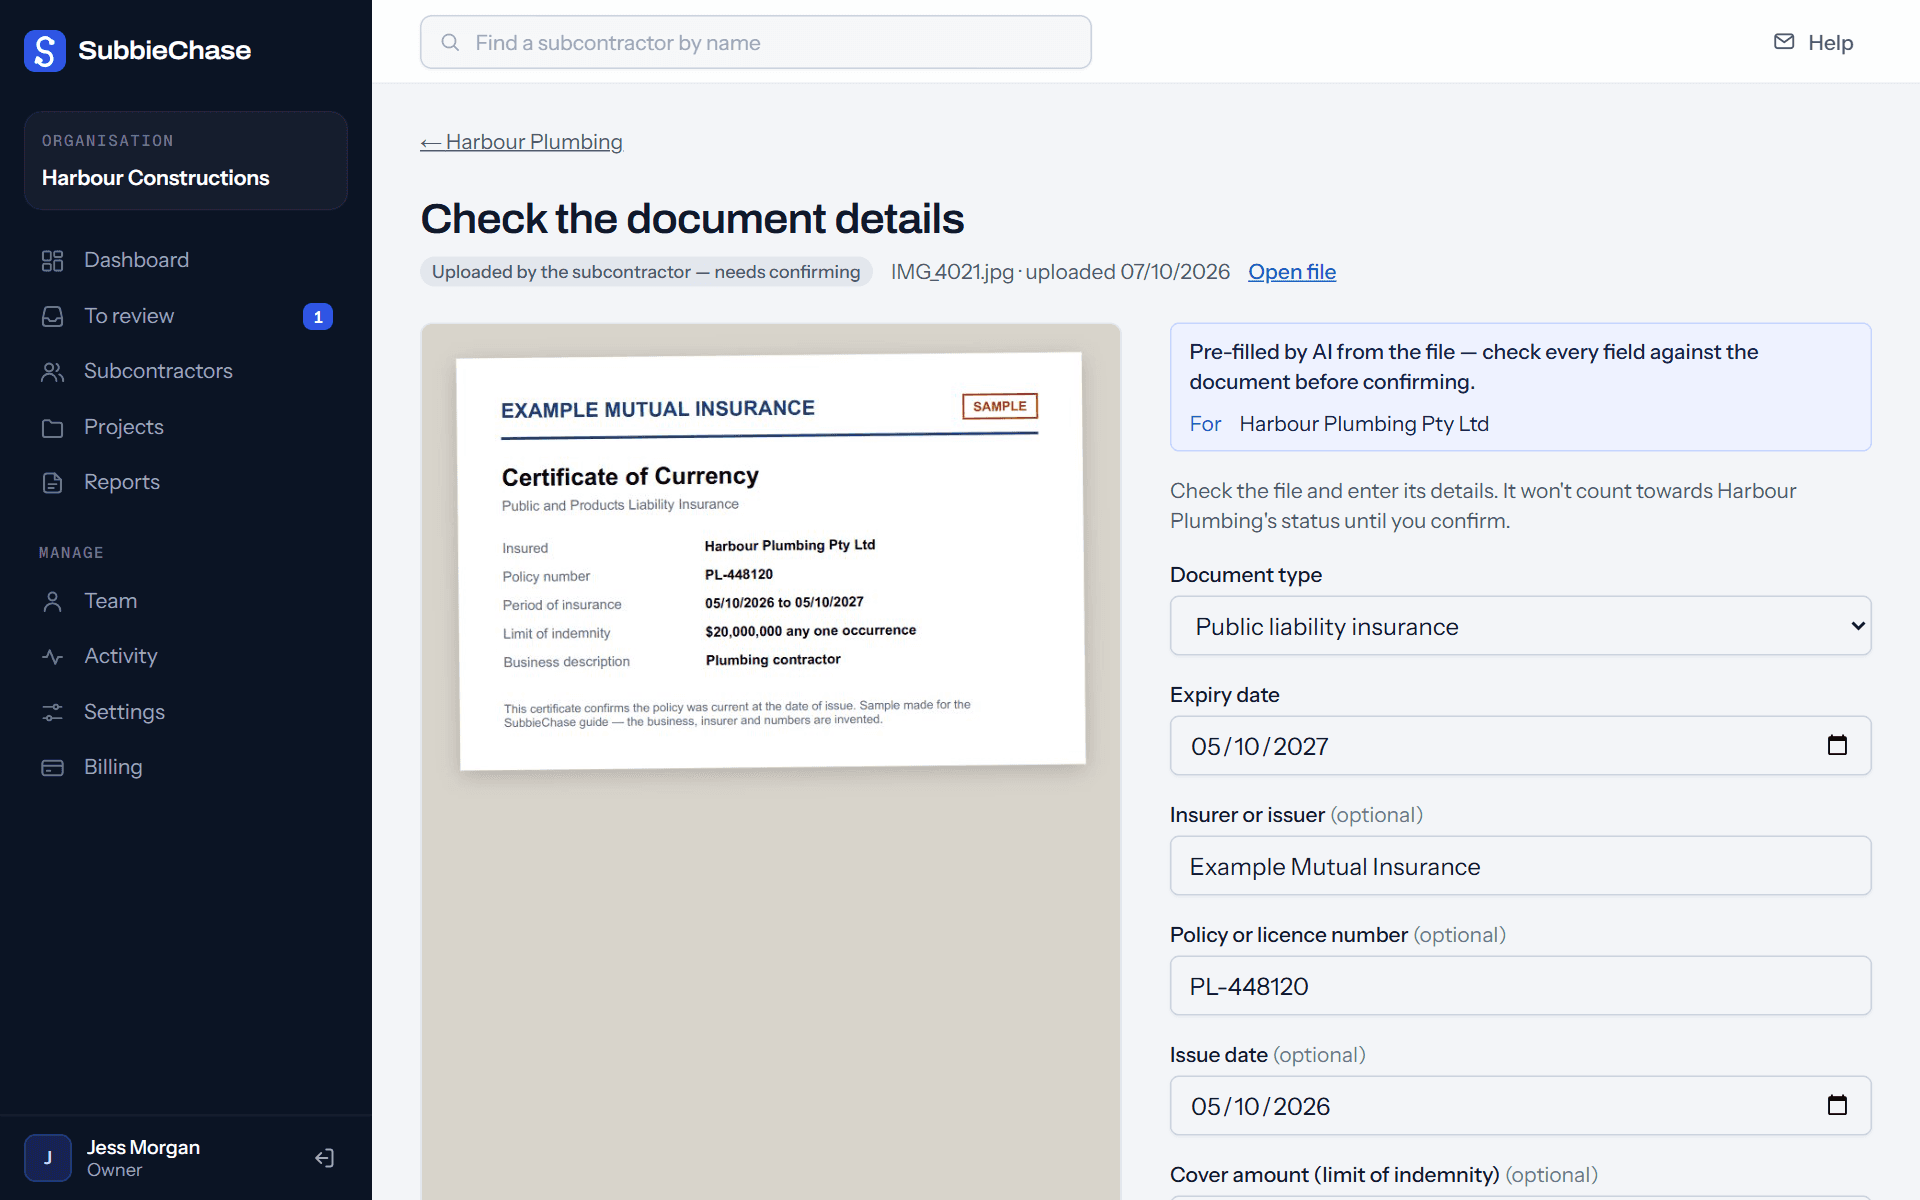Click the Team person icon
Screen dimensions: 1920x1200
coord(52,601)
